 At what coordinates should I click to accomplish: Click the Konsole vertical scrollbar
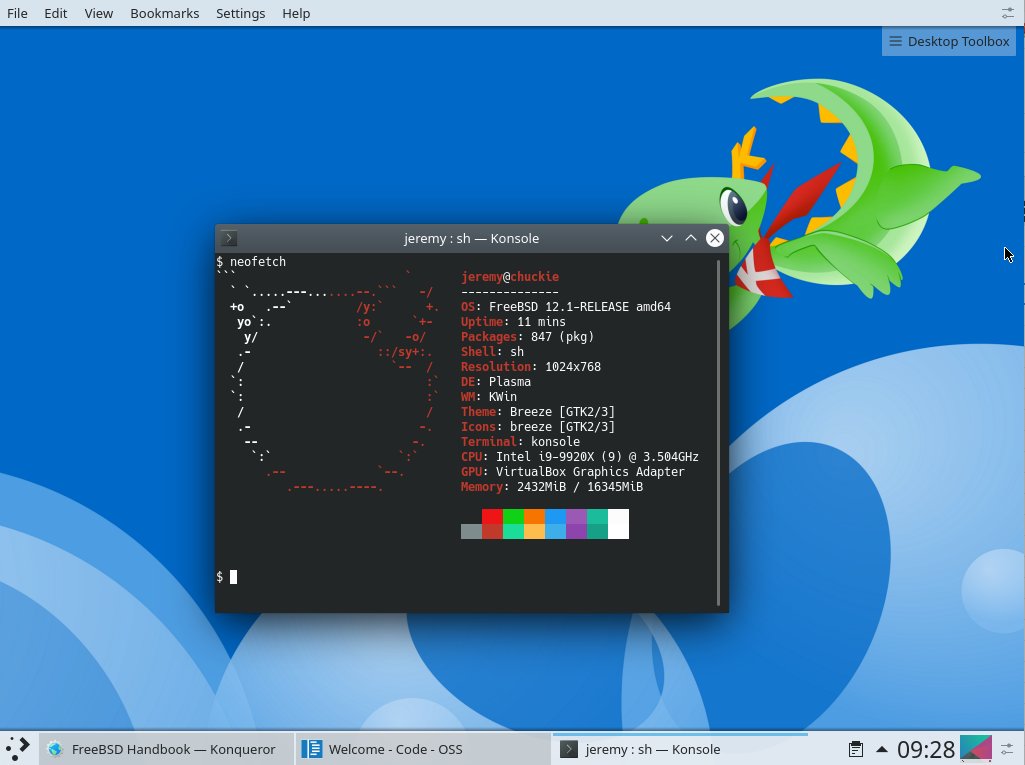point(718,432)
